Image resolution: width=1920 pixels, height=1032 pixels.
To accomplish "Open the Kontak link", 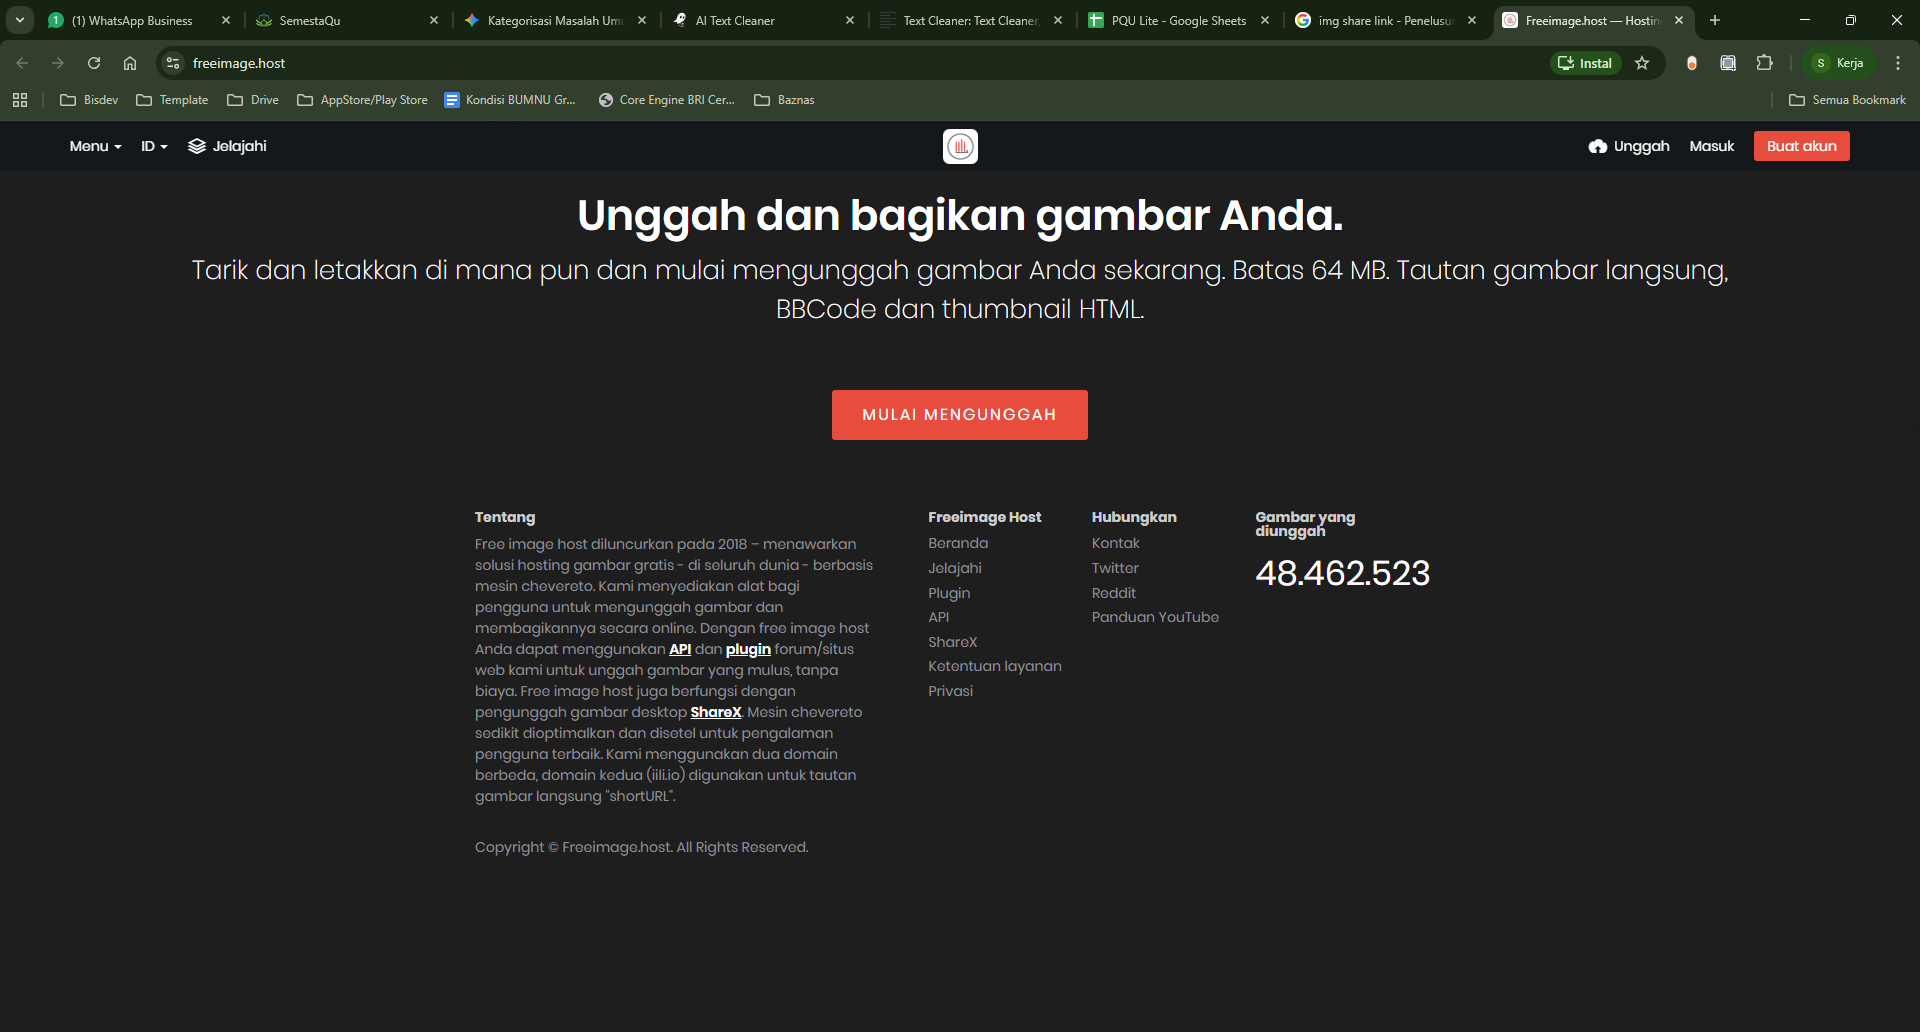I will (1116, 543).
